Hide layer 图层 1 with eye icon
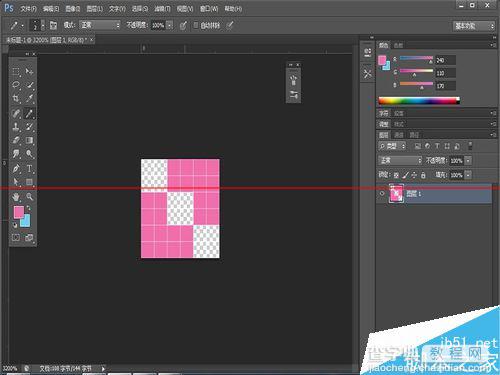Viewport: 500px width, 375px height. (382, 193)
